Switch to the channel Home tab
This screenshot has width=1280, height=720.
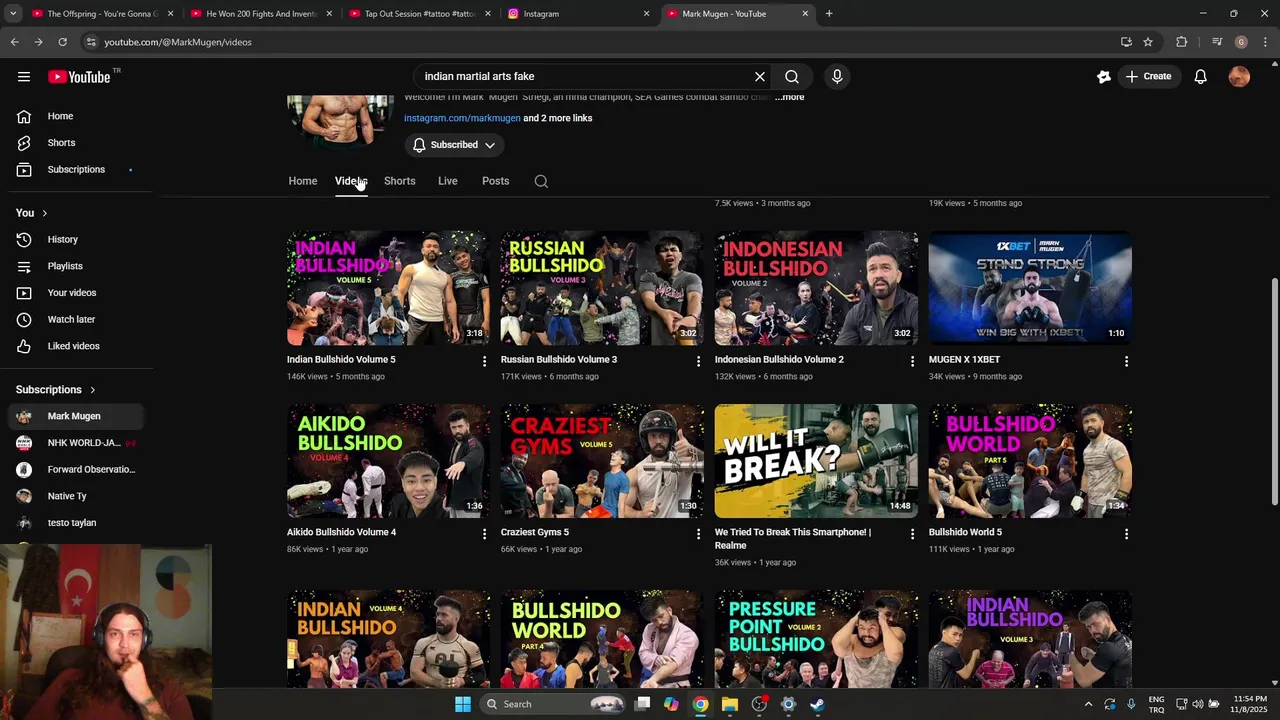pos(303,181)
